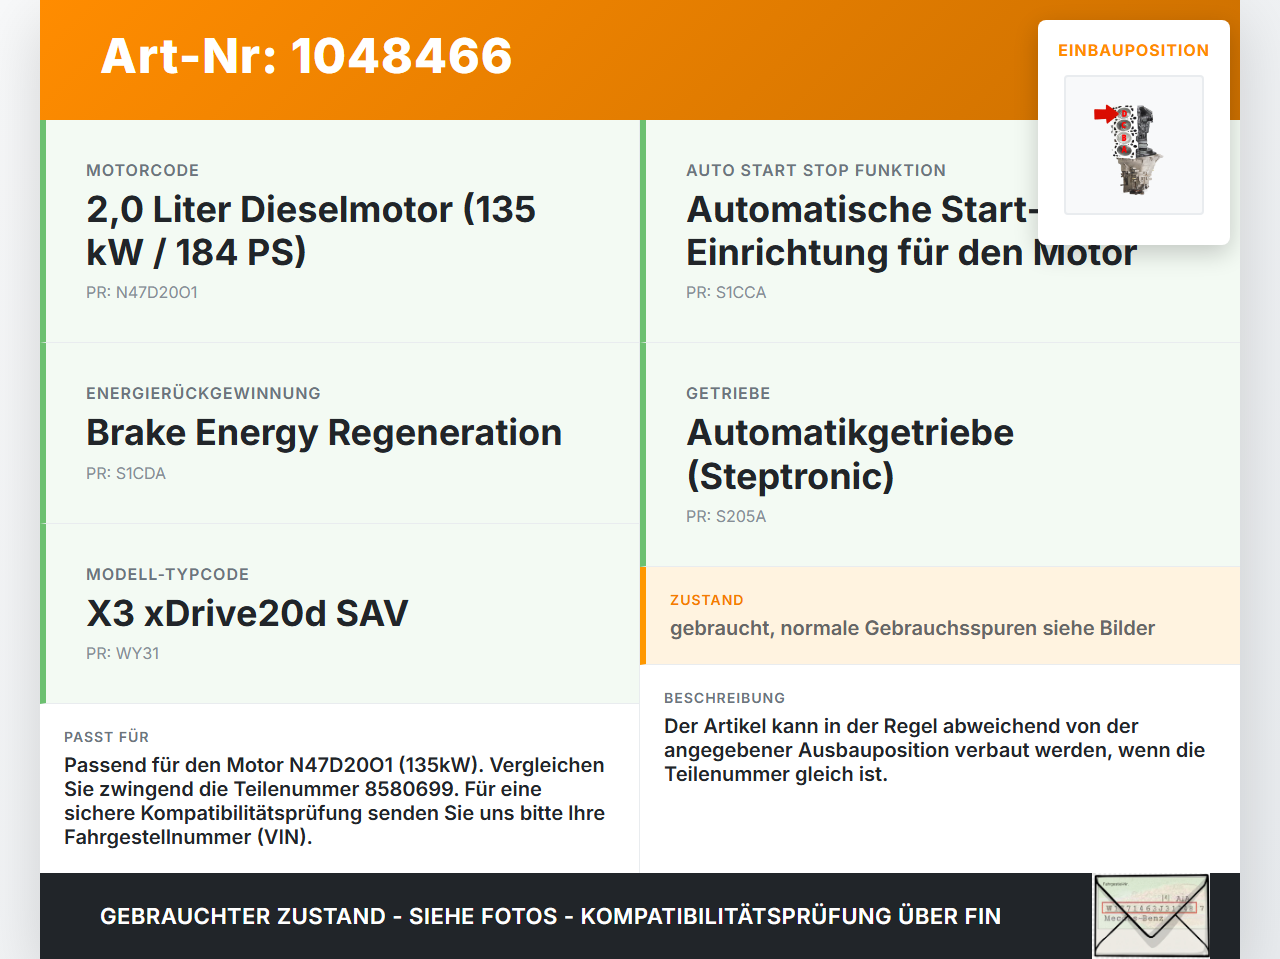Click the 'PR: N47D20O1' code
Viewport: 1280px width, 959px height.
(142, 292)
